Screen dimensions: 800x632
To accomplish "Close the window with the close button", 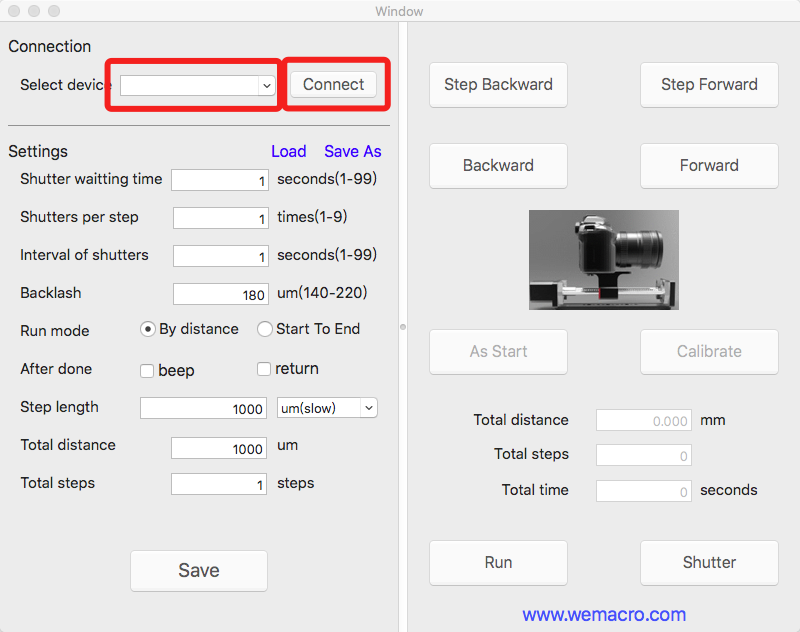I will pos(14,11).
